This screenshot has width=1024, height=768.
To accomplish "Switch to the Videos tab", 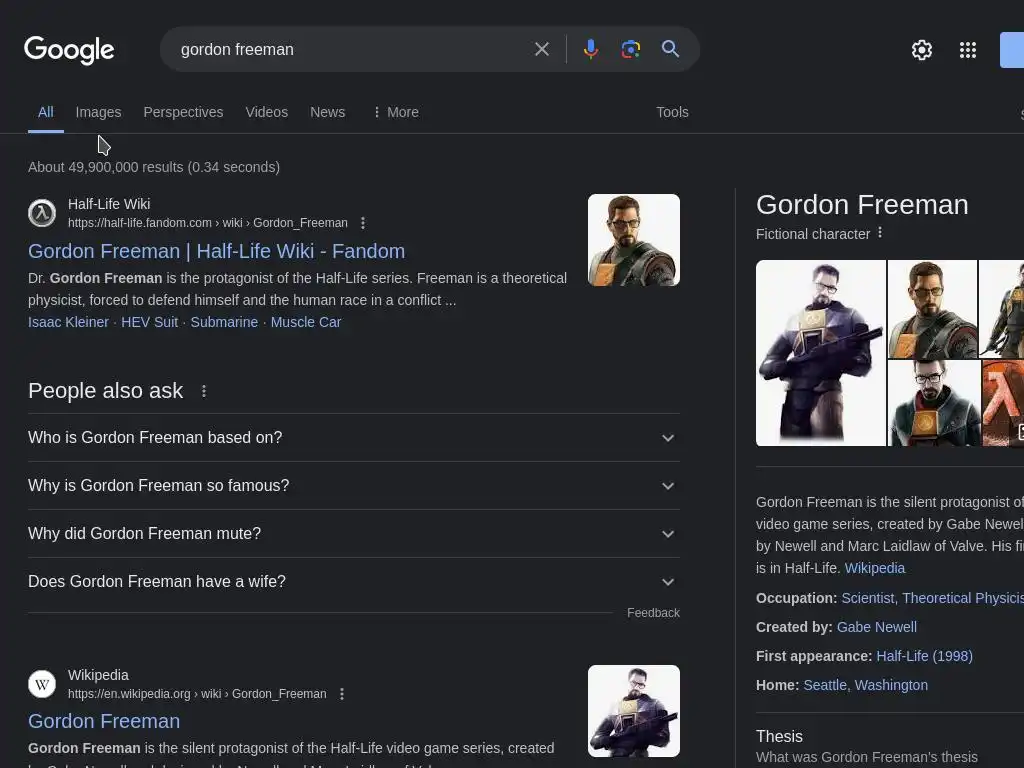I will point(266,112).
